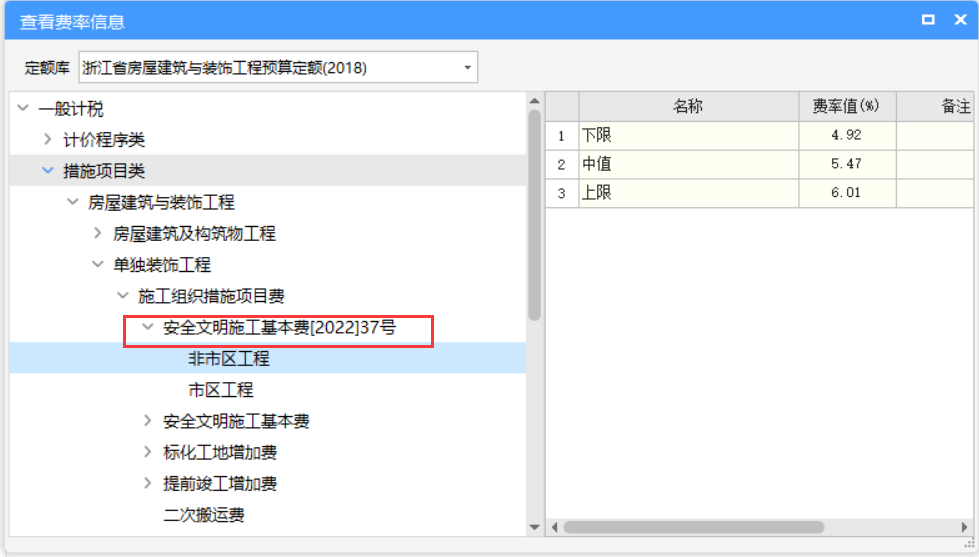Image resolution: width=979 pixels, height=557 pixels.
Task: Click table horizontal scrollbar left arrow
Action: click(x=554, y=528)
